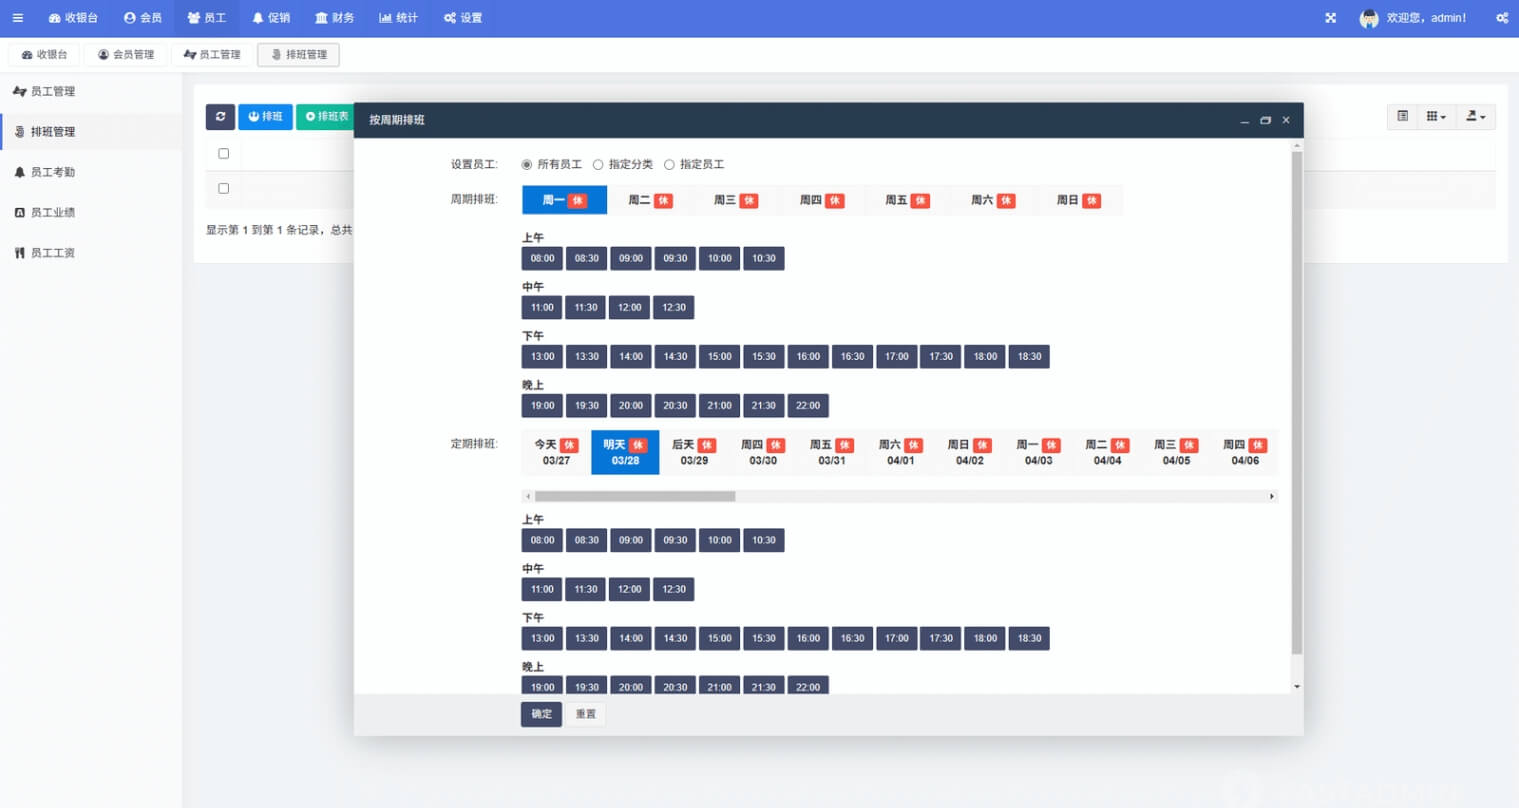Open 员工考勤 from the sidebar
Image resolution: width=1519 pixels, height=808 pixels.
[52, 172]
